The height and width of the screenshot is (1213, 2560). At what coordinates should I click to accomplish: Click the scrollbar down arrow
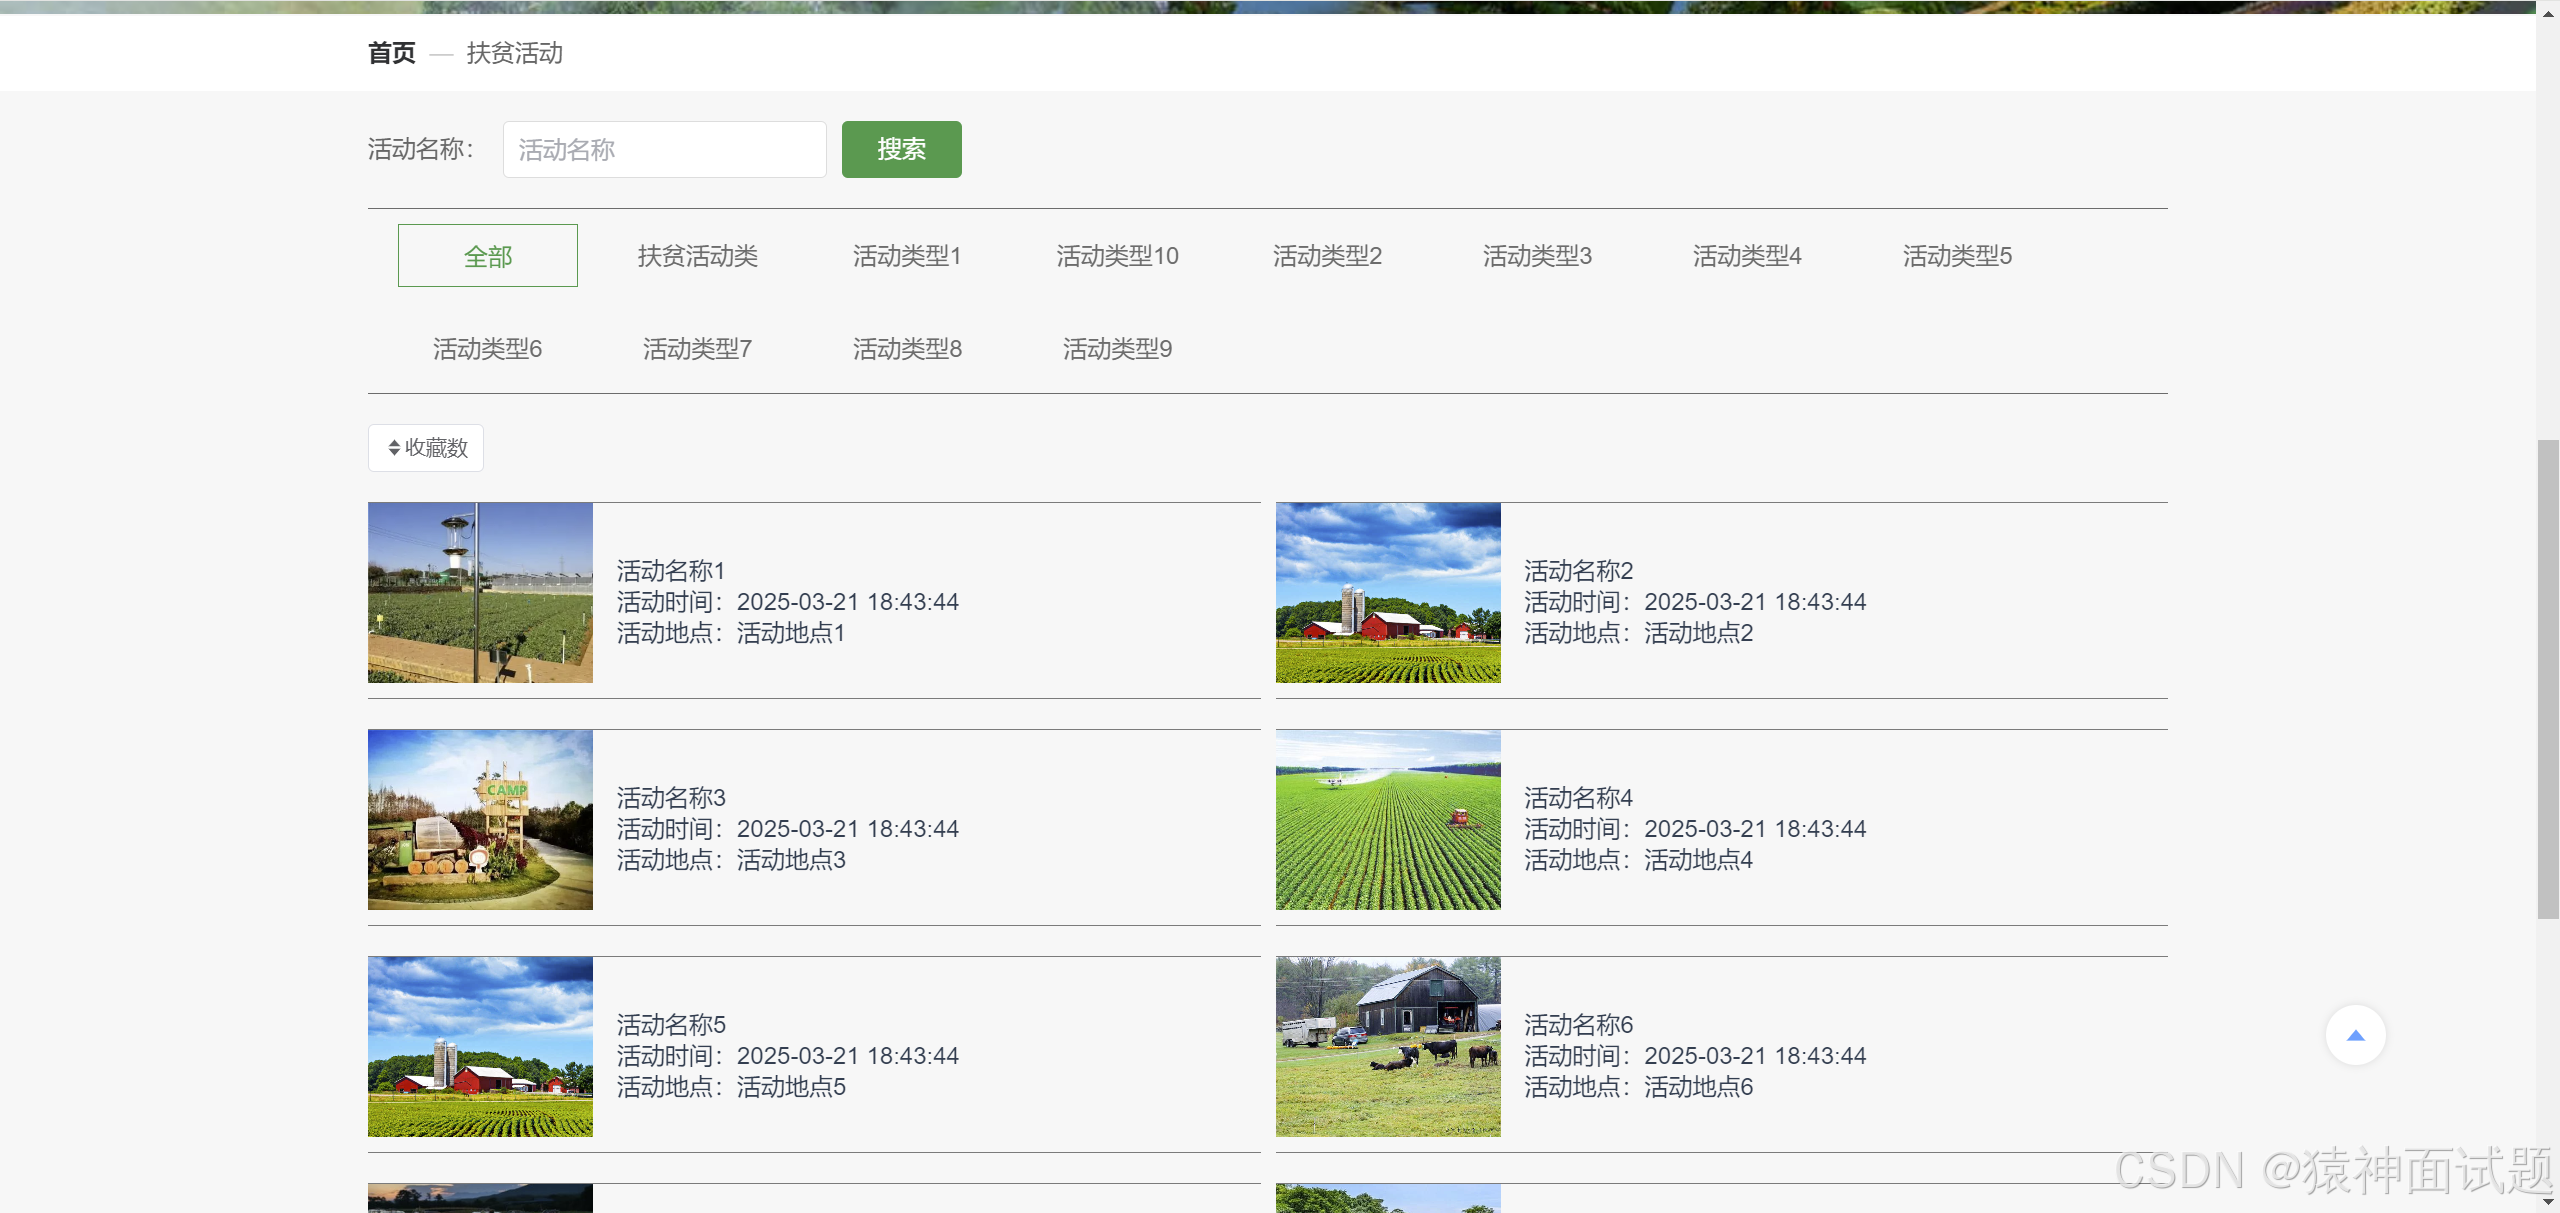pos(2547,1202)
